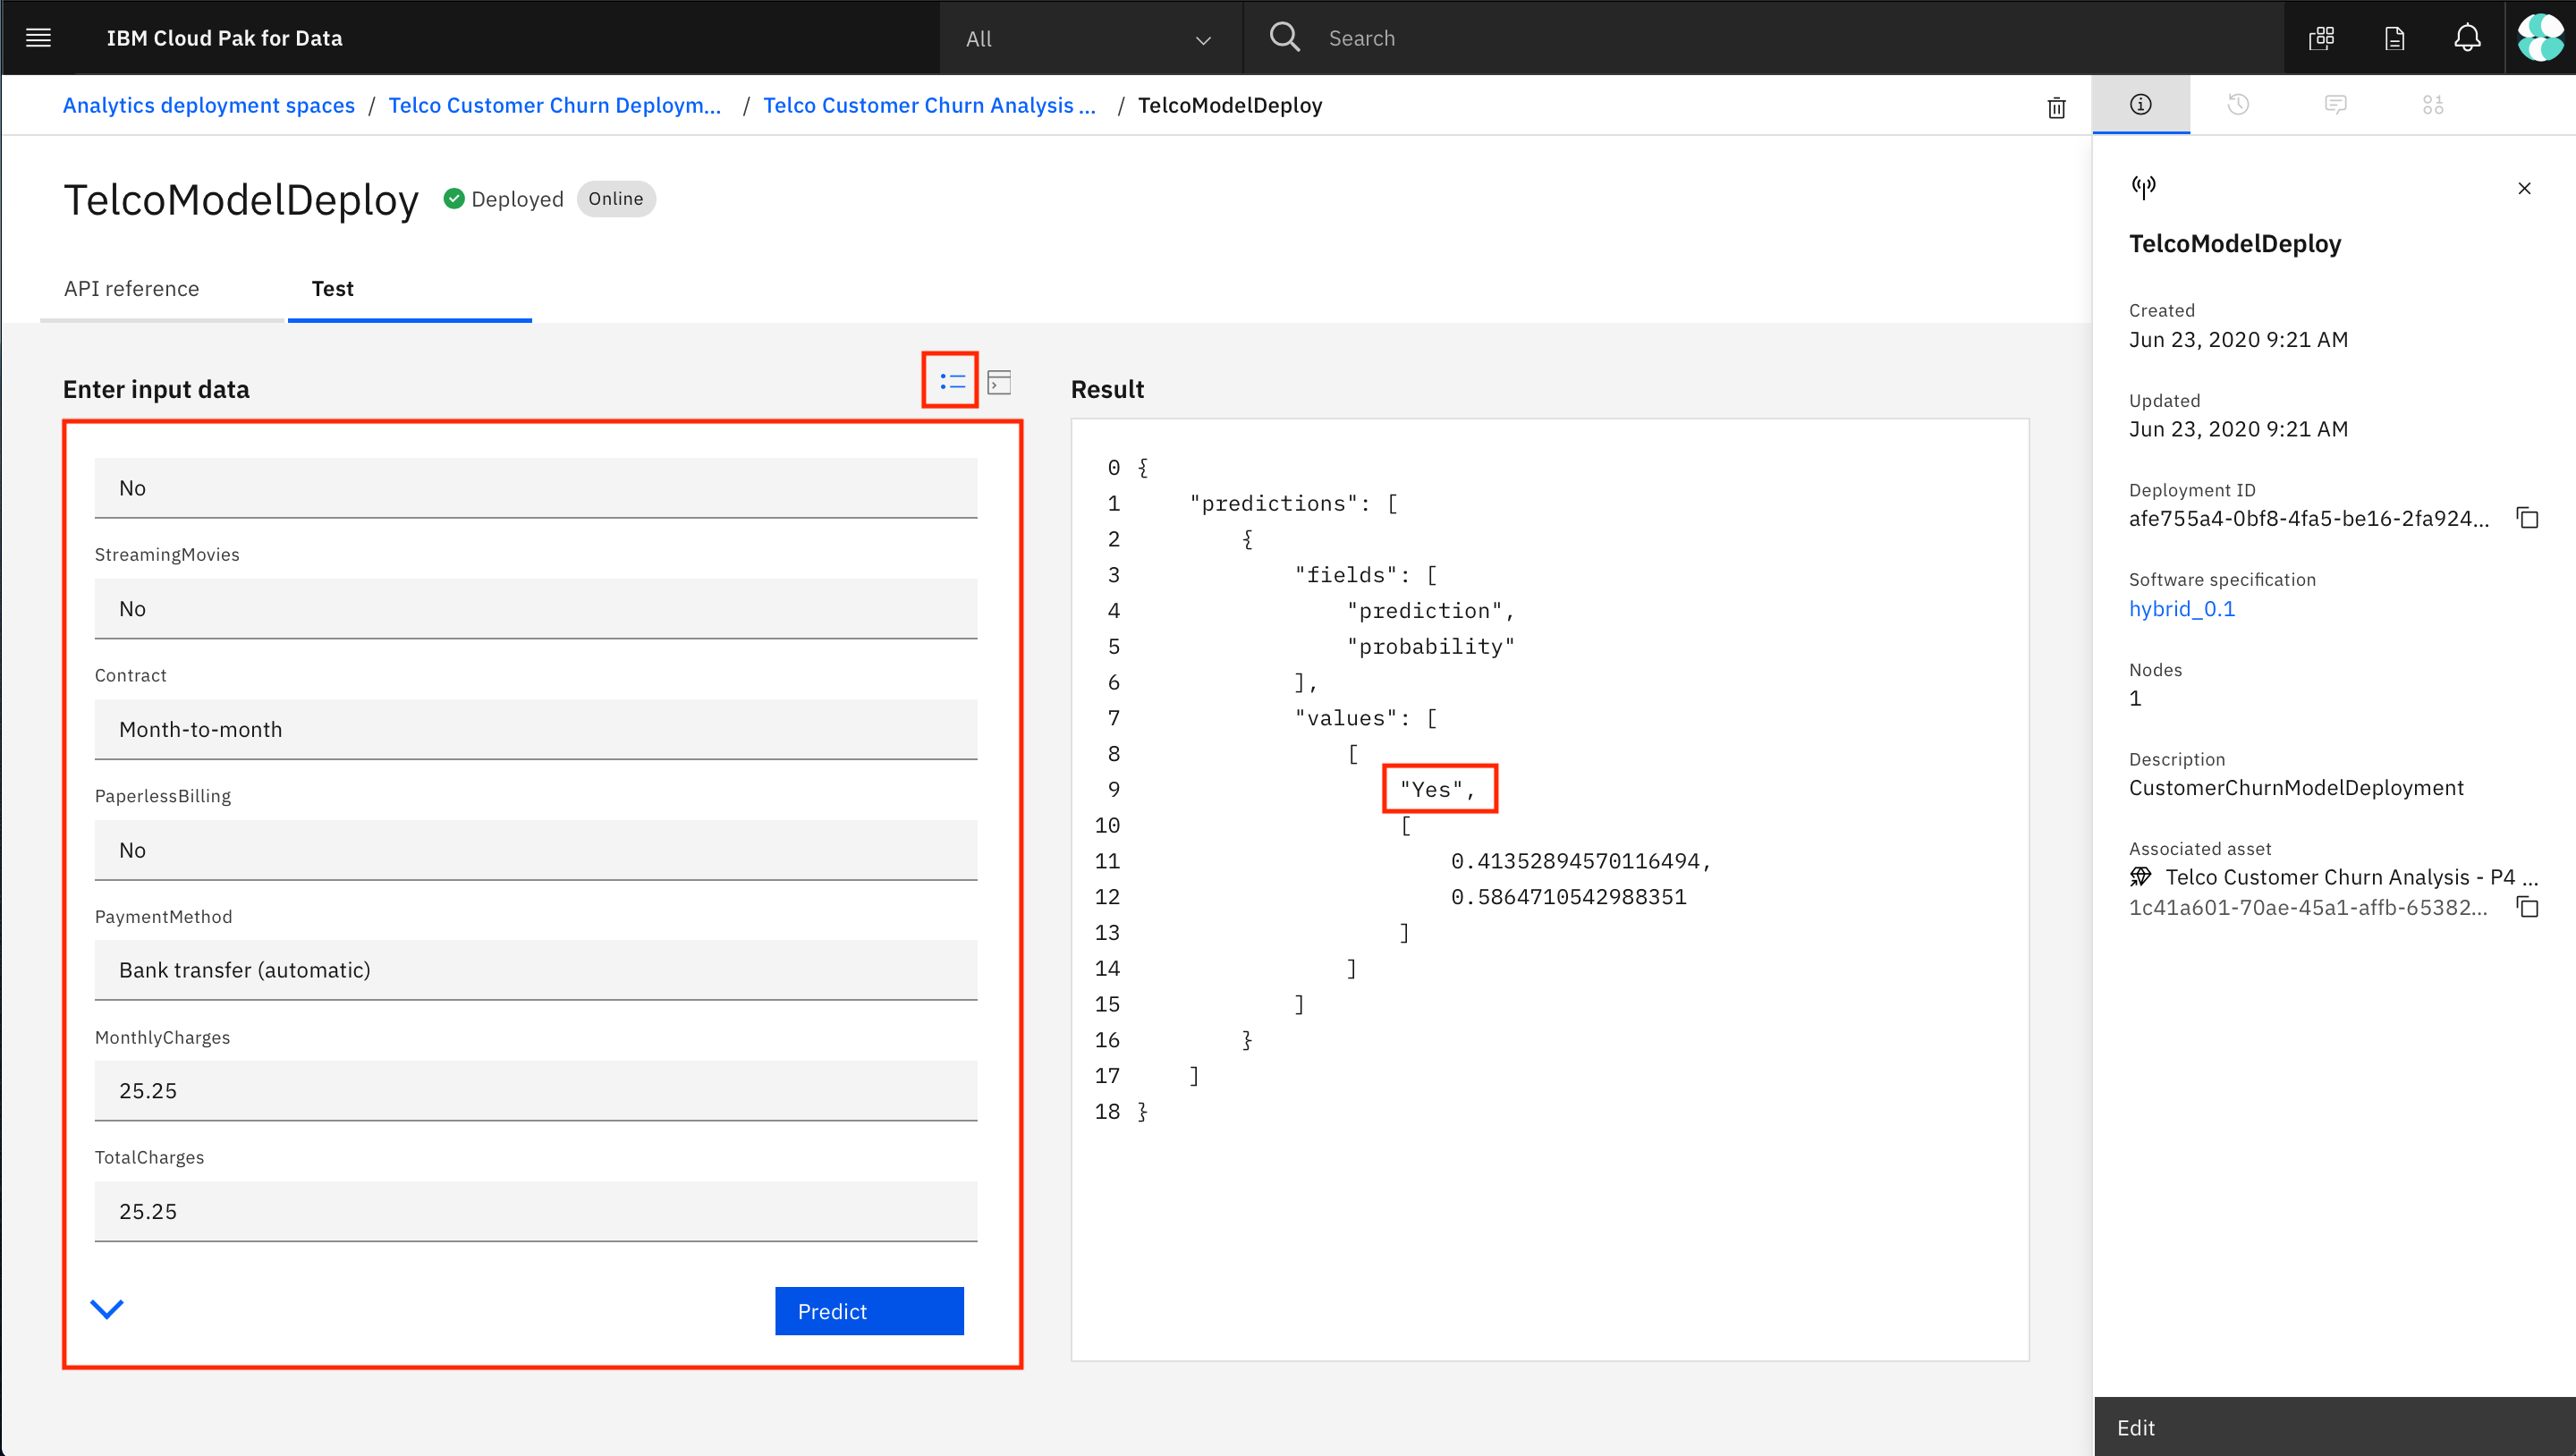Close the TelcoModelDeploy details panel

pos(2524,188)
